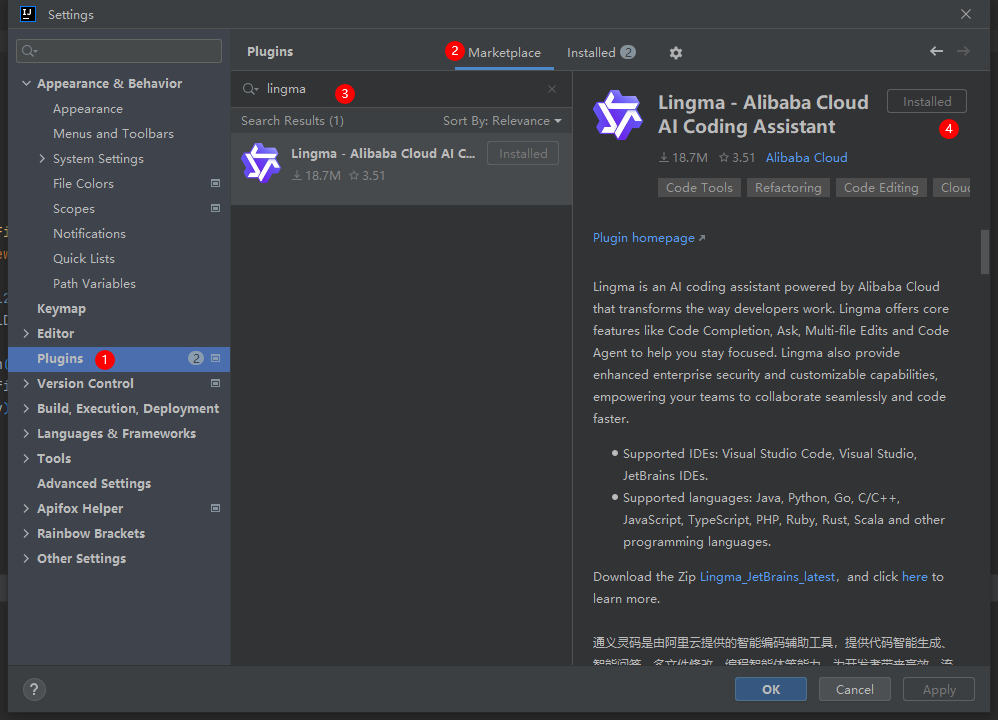Screen dimensions: 998x720
Task: Follow the 'here' learn more link
Action: click(915, 577)
